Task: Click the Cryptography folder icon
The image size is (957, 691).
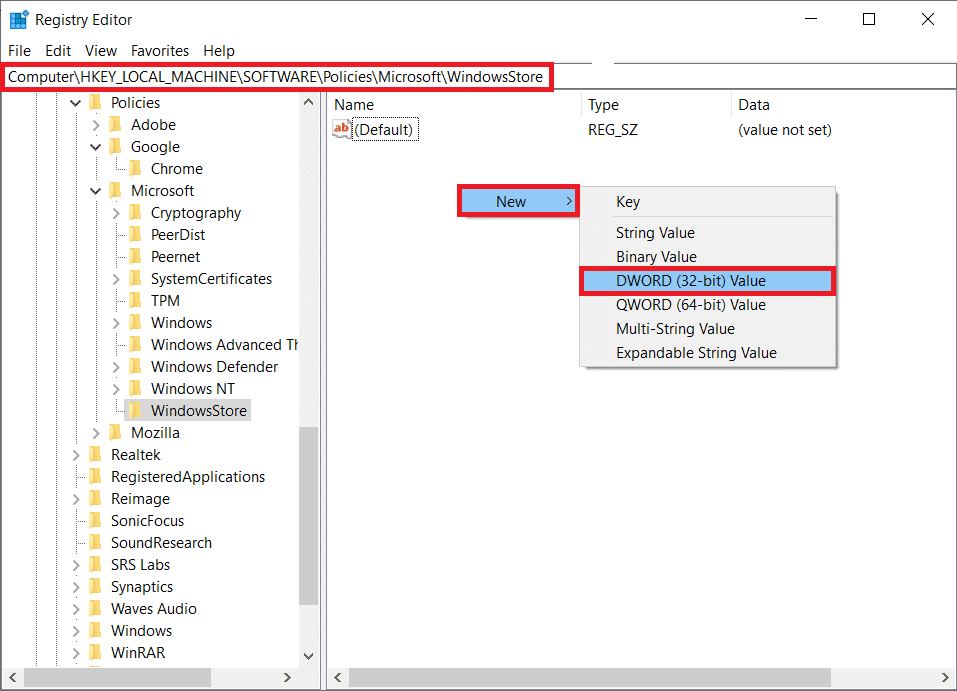Action: click(135, 212)
